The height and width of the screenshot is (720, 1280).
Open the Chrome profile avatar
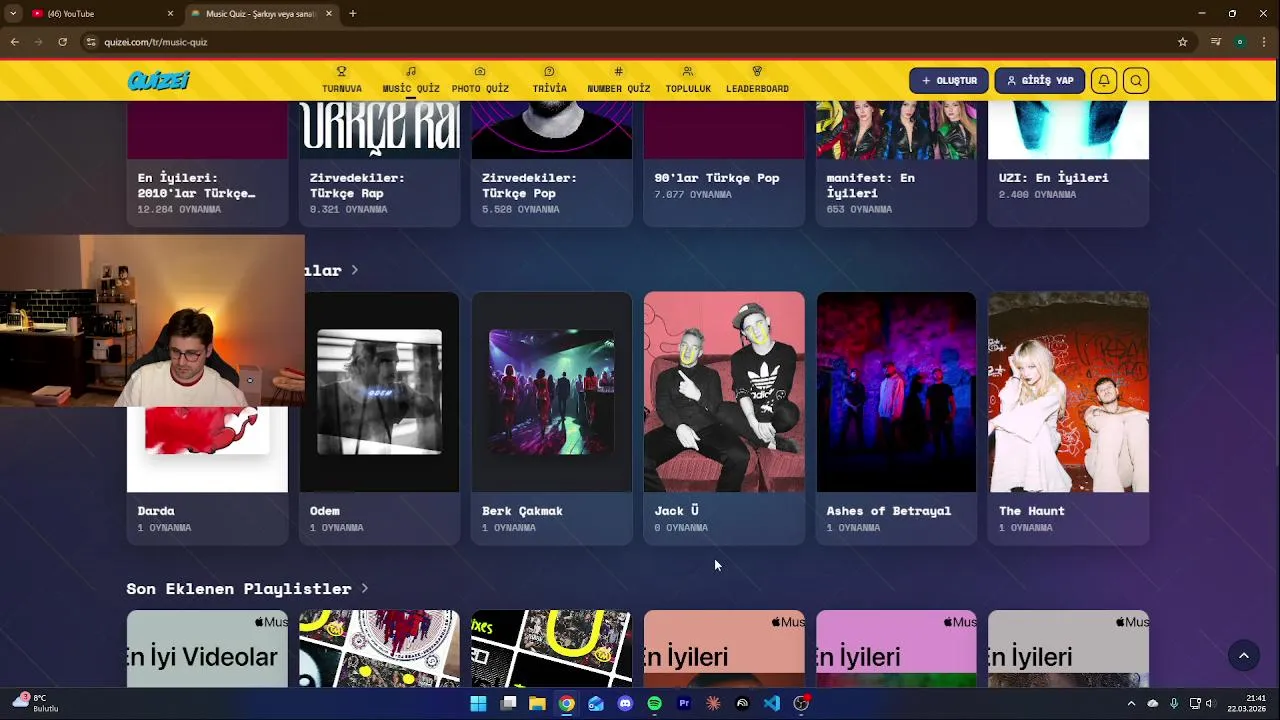pyautogui.click(x=1240, y=42)
